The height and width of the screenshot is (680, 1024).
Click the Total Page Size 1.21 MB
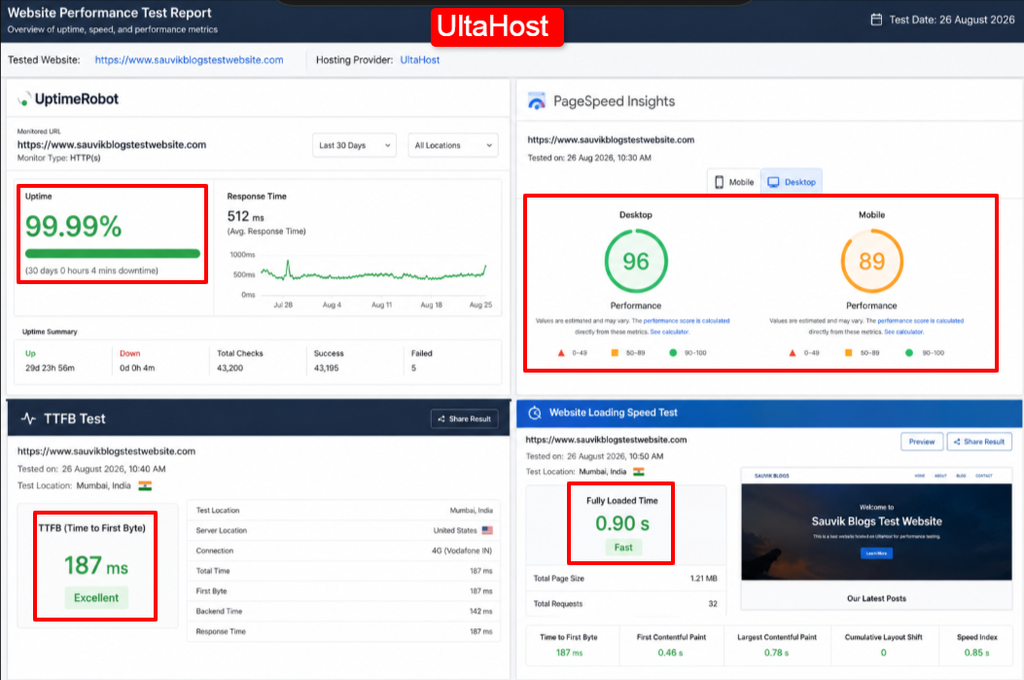tap(703, 579)
